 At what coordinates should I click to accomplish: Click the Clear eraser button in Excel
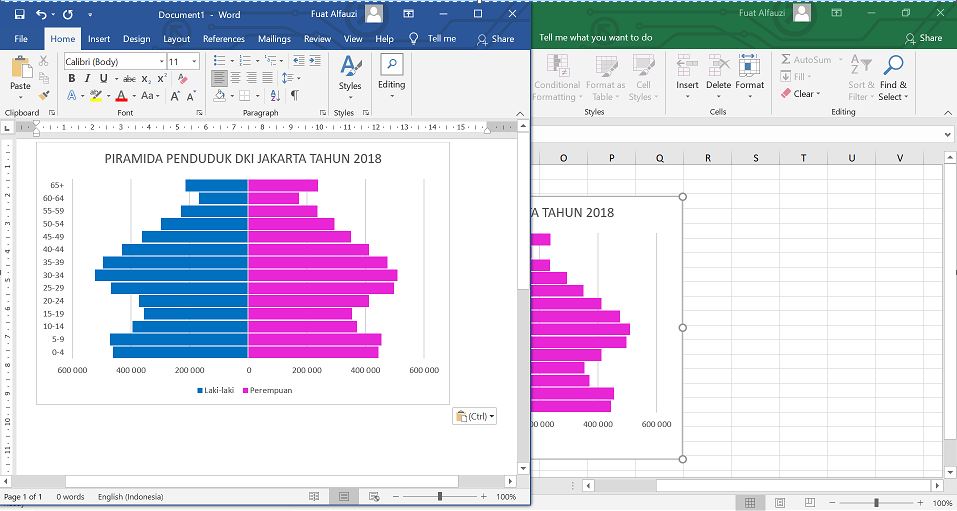click(800, 93)
